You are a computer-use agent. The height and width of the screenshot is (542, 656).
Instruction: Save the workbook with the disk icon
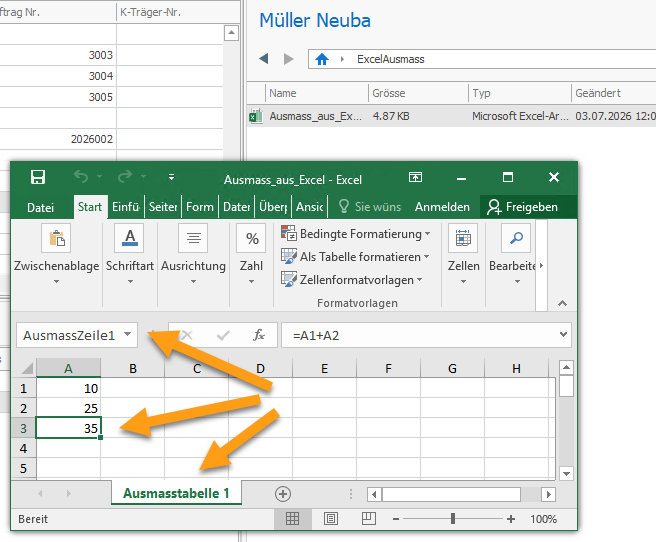click(x=38, y=177)
